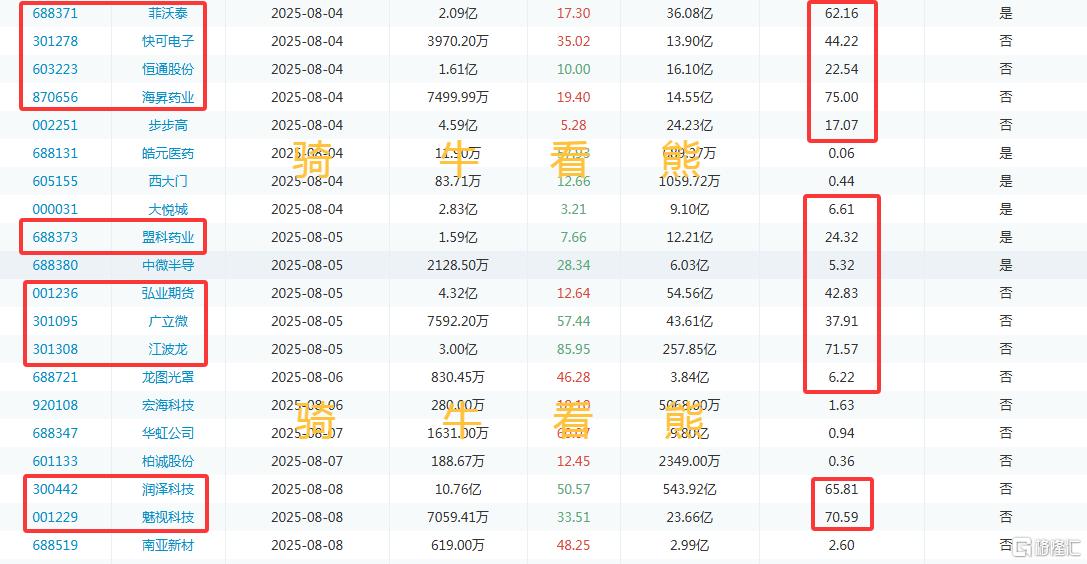This screenshot has width=1087, height=564.
Task: Select the 62.16 ratio cell
Action: click(x=842, y=13)
